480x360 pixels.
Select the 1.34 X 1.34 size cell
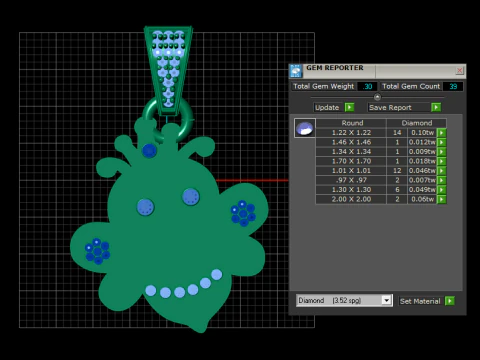(351, 152)
